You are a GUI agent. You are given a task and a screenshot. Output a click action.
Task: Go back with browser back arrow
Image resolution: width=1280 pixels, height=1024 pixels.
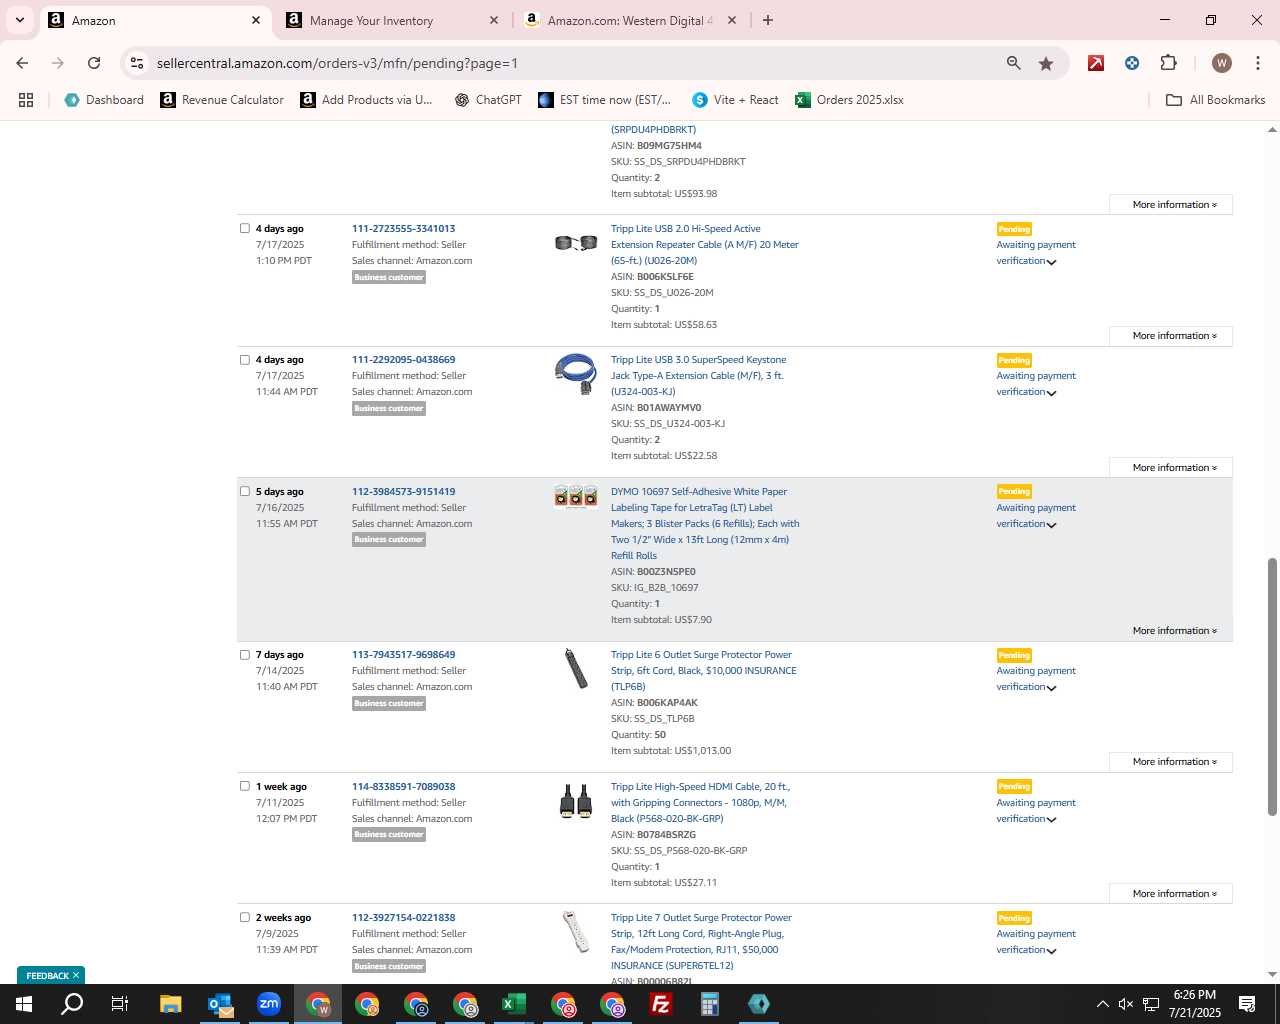pos(22,63)
